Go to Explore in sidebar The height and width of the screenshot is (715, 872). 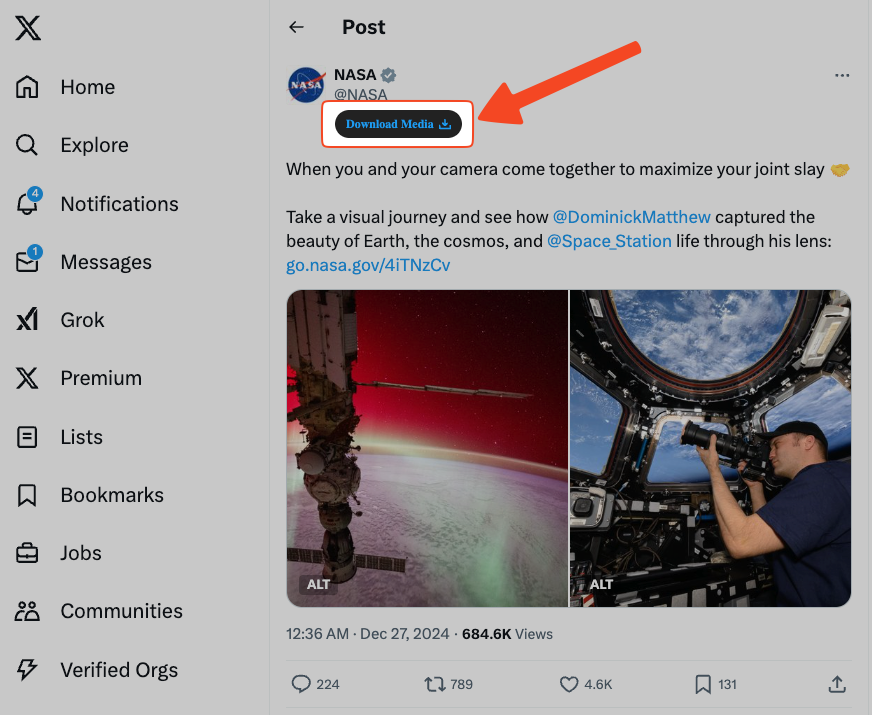click(x=94, y=145)
